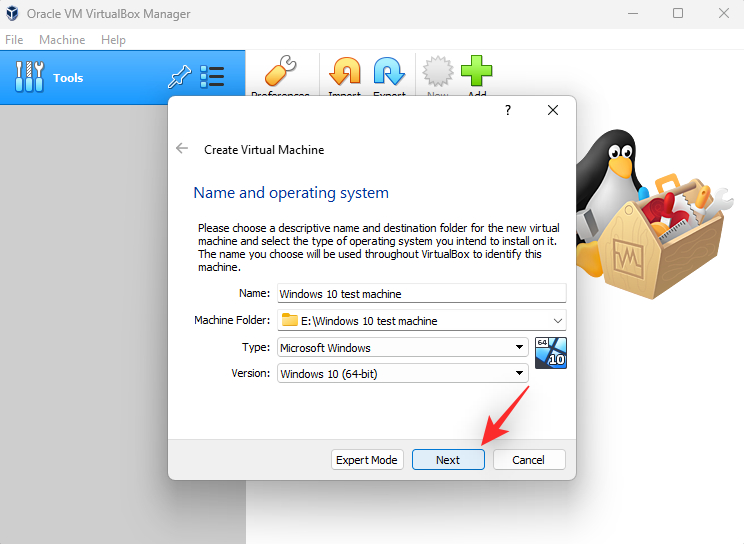
Task: Click the Windows 10 64-bit OS badge
Action: (550, 353)
